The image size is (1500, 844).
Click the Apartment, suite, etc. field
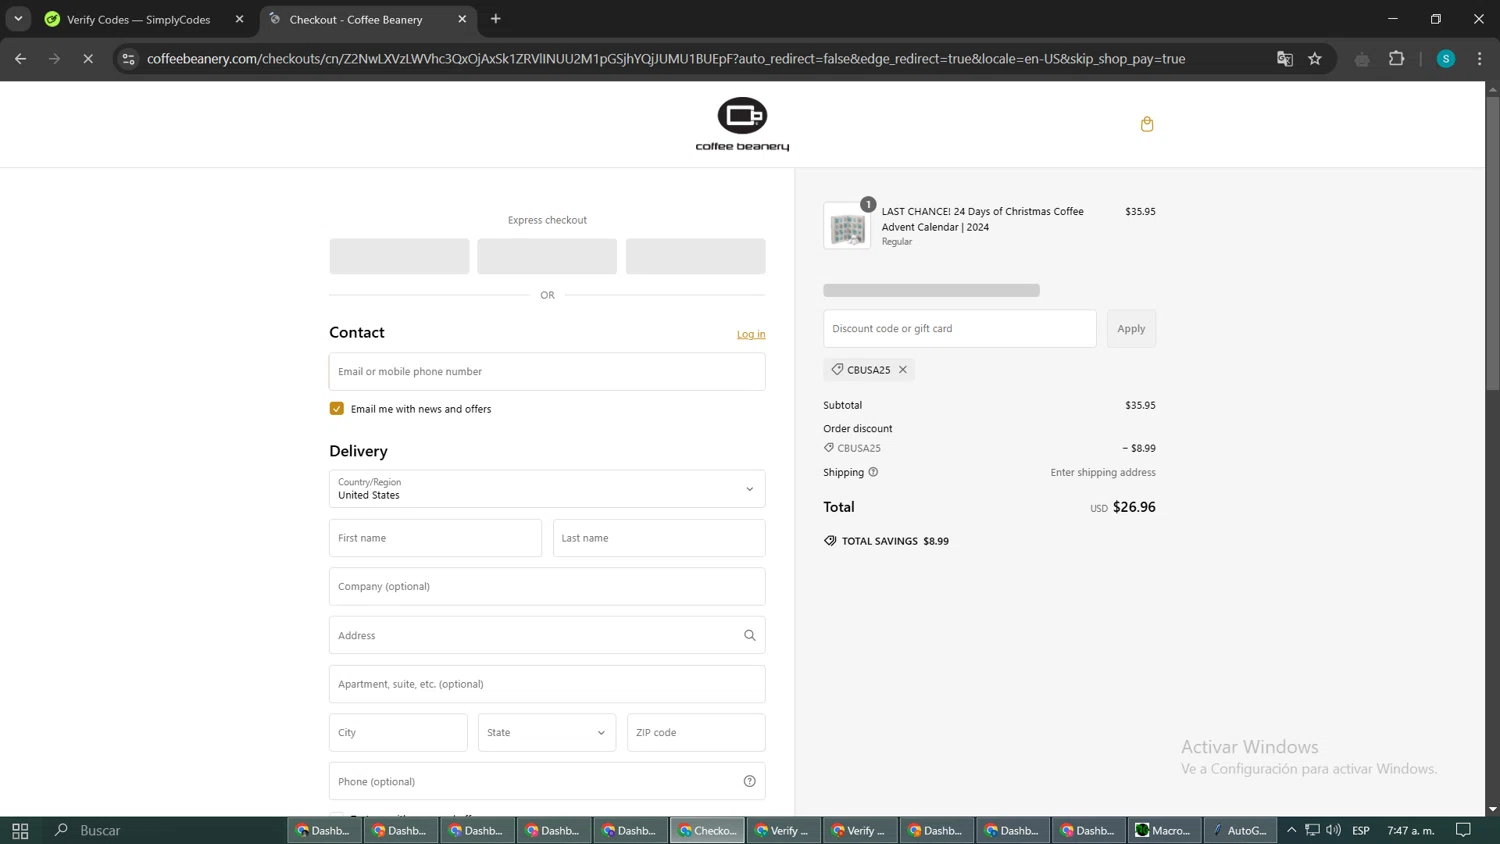point(547,684)
